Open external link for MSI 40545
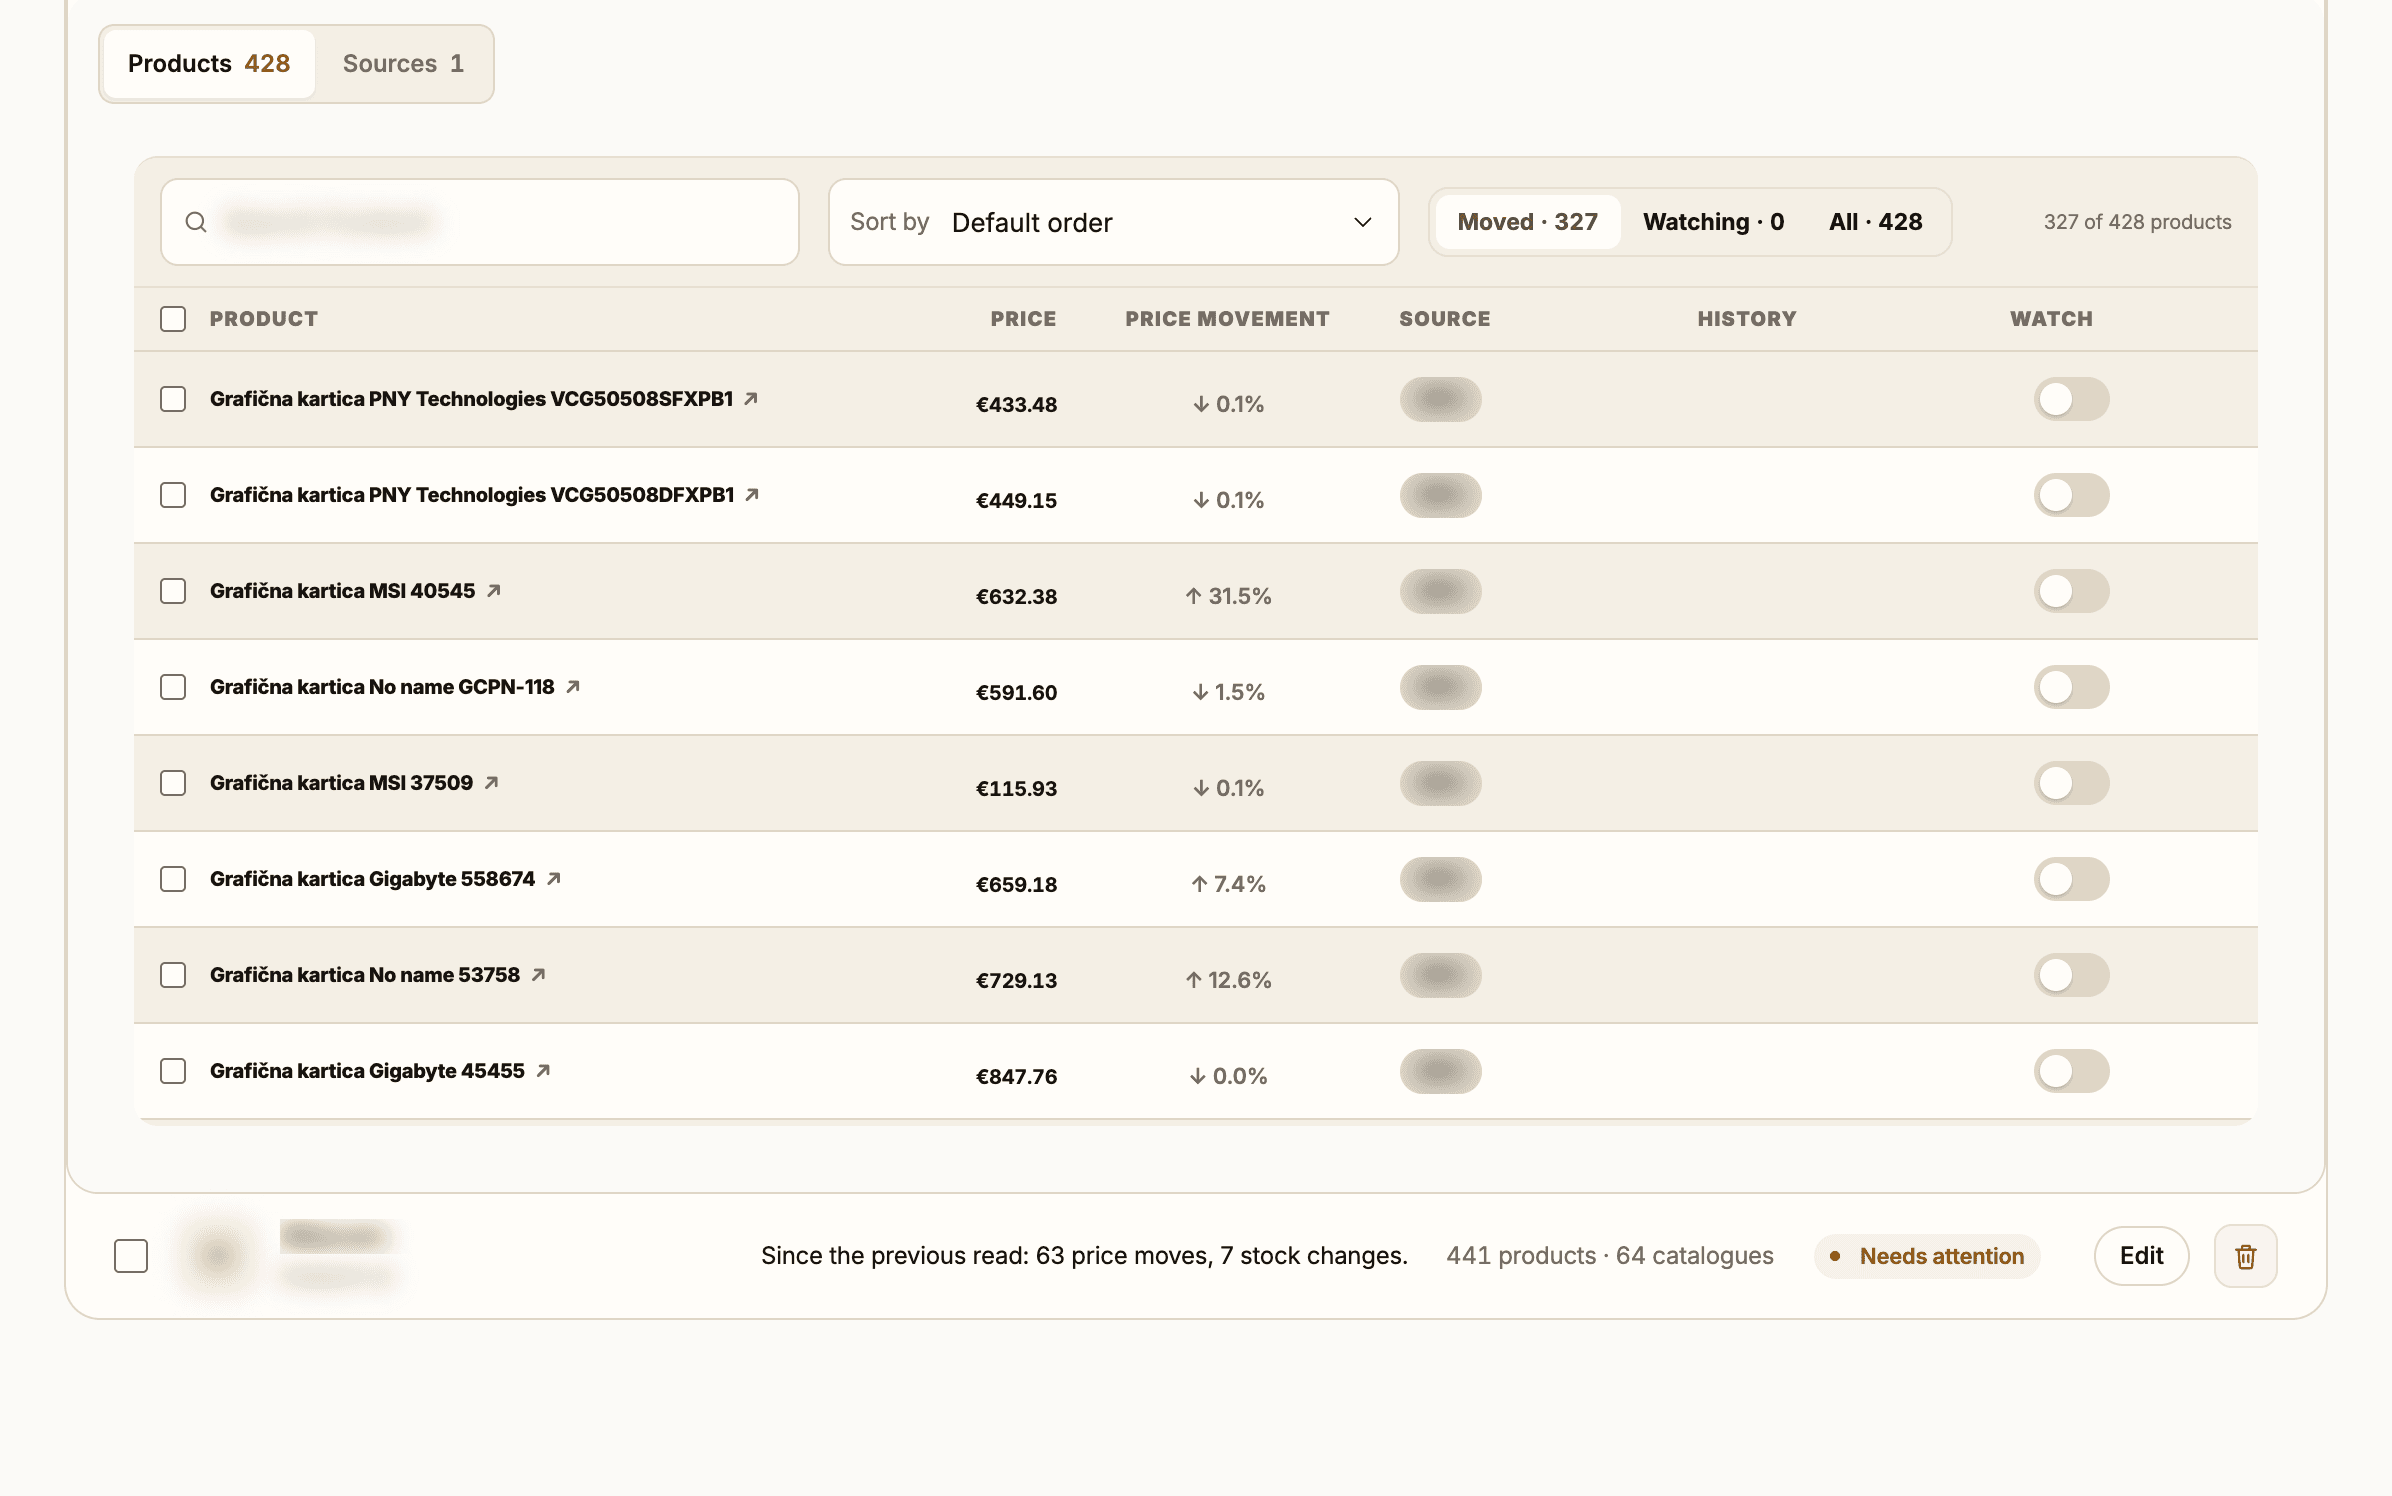Viewport: 2392px width, 1496px height. 493,591
